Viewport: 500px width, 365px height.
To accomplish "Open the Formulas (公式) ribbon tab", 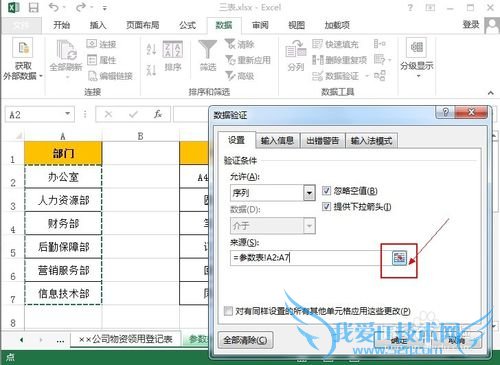I will click(x=187, y=25).
